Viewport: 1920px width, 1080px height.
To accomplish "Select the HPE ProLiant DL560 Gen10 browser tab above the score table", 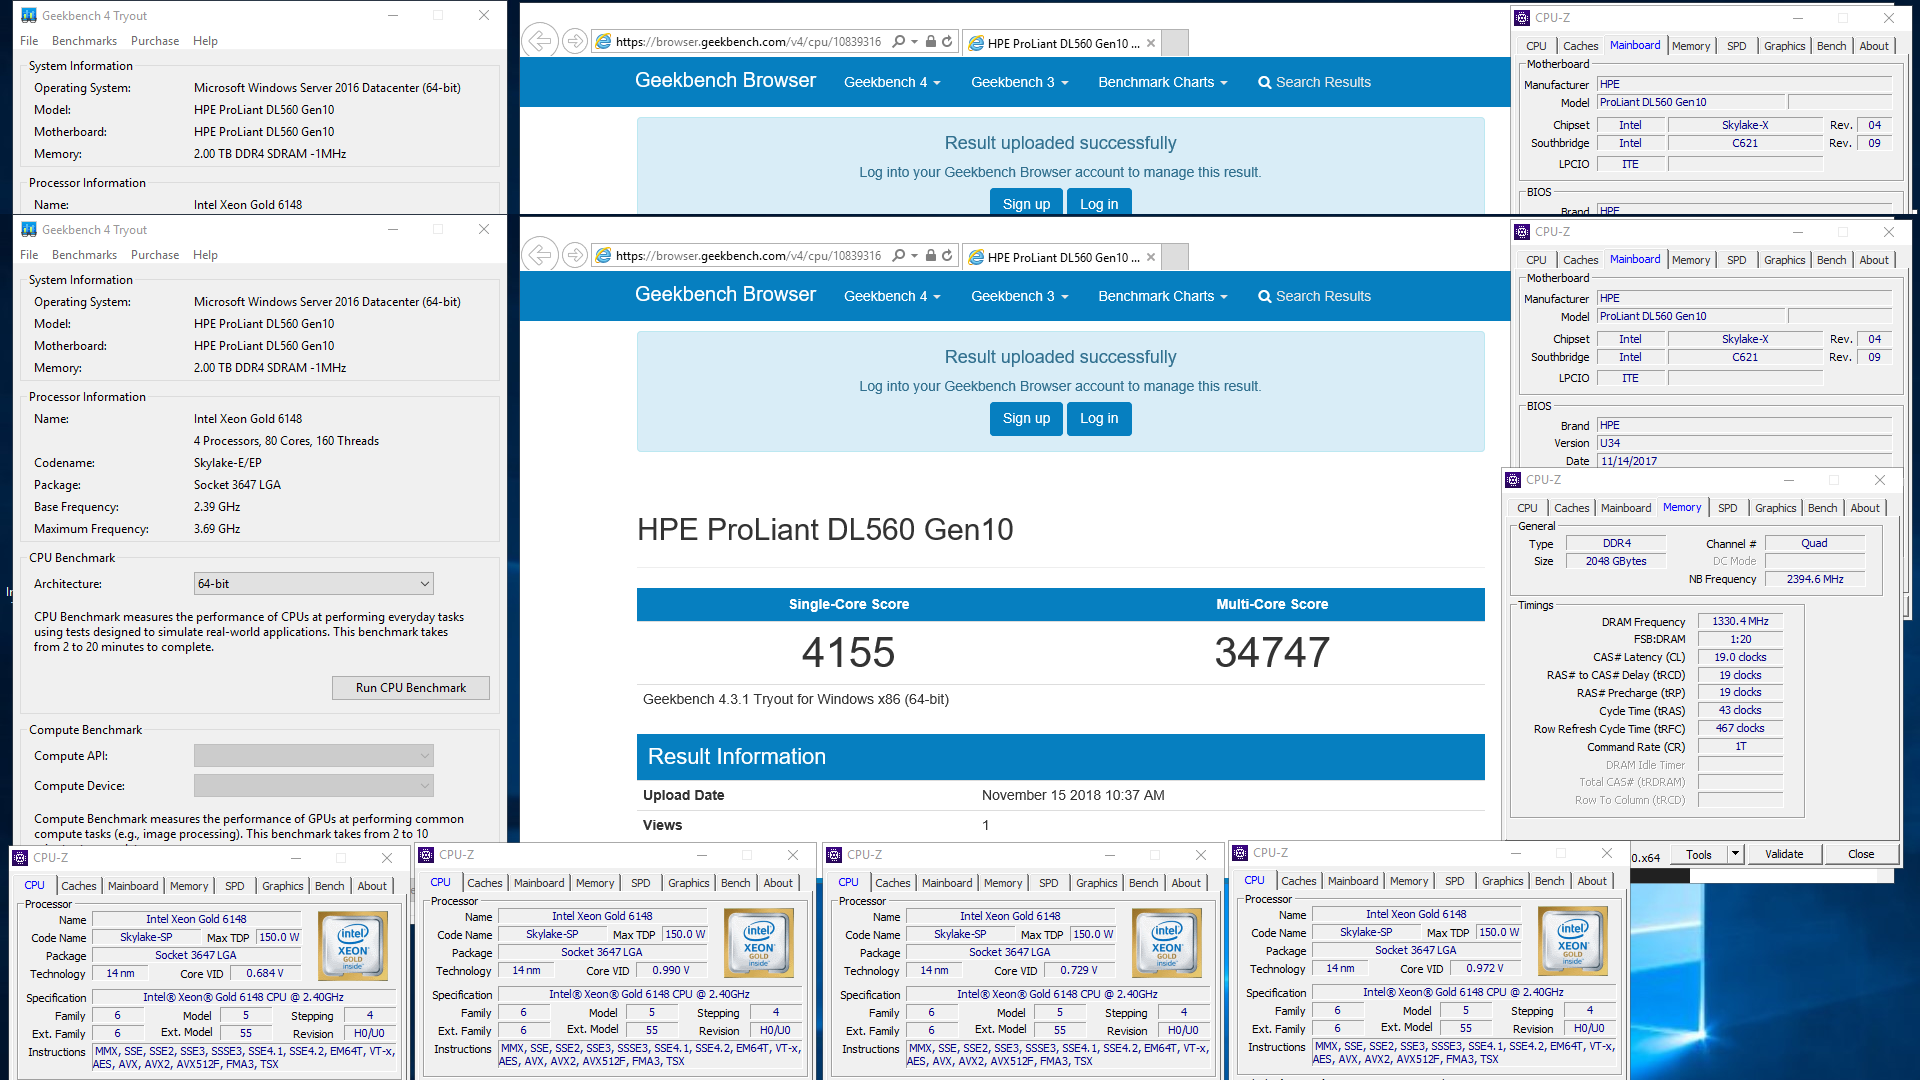I will (x=1062, y=257).
